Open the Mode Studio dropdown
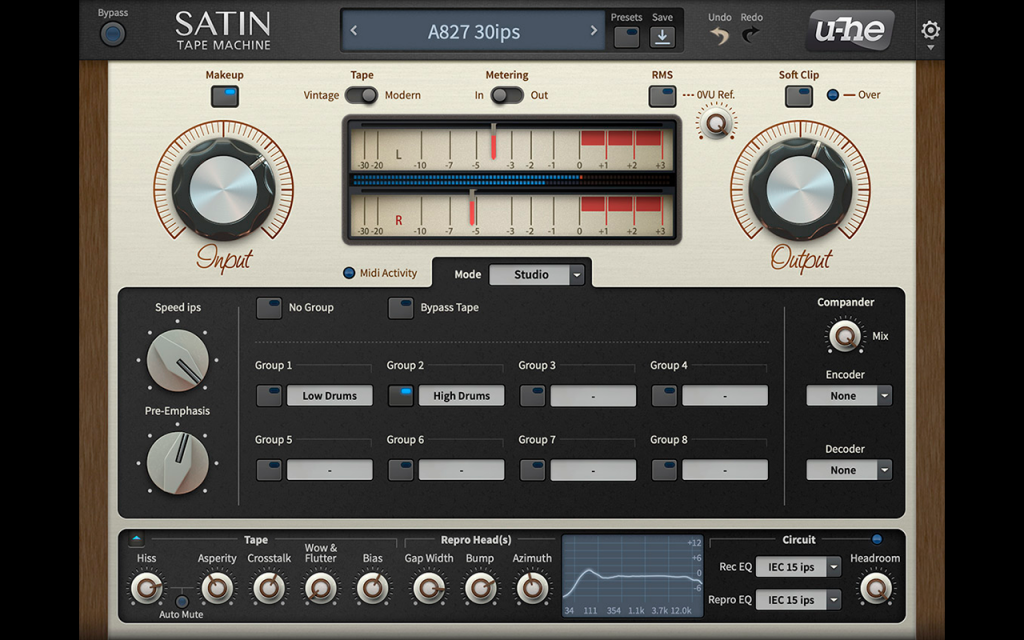 (537, 275)
